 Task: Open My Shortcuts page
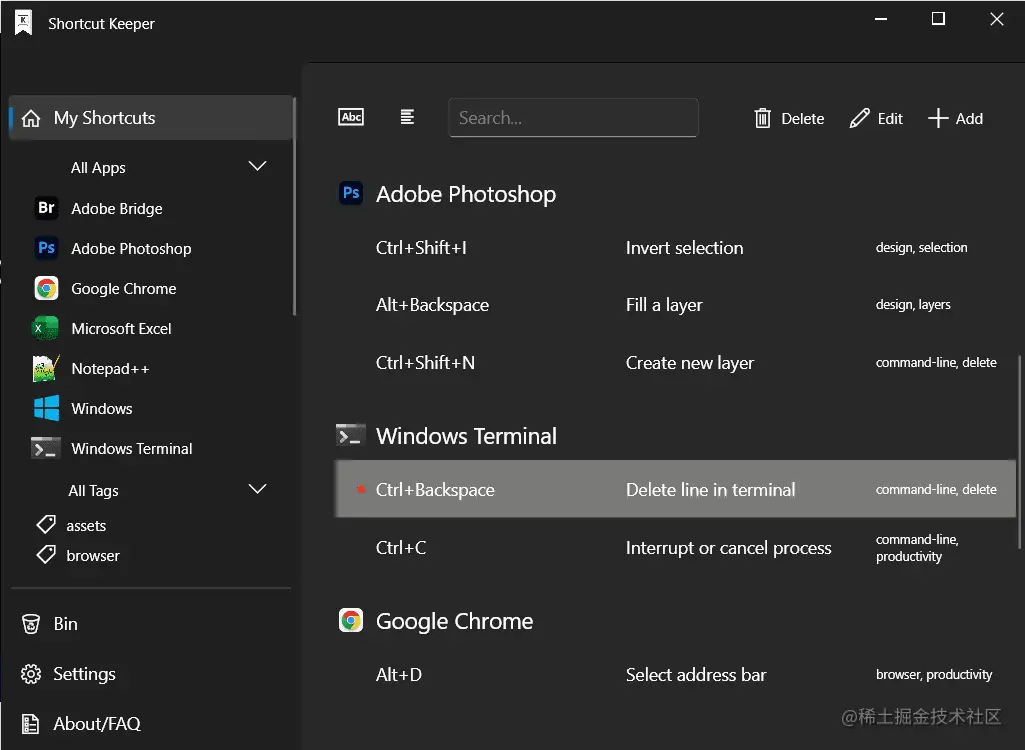point(151,118)
